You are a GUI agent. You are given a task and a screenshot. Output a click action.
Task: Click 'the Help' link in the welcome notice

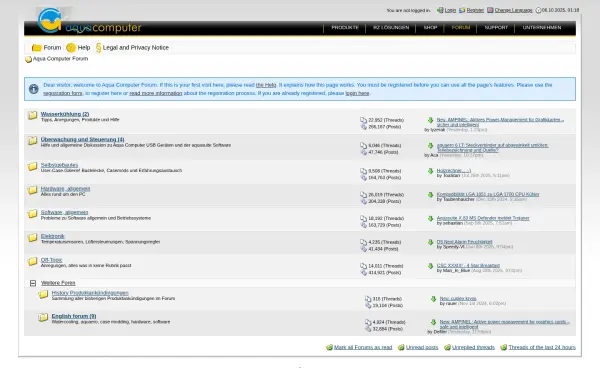click(x=266, y=85)
